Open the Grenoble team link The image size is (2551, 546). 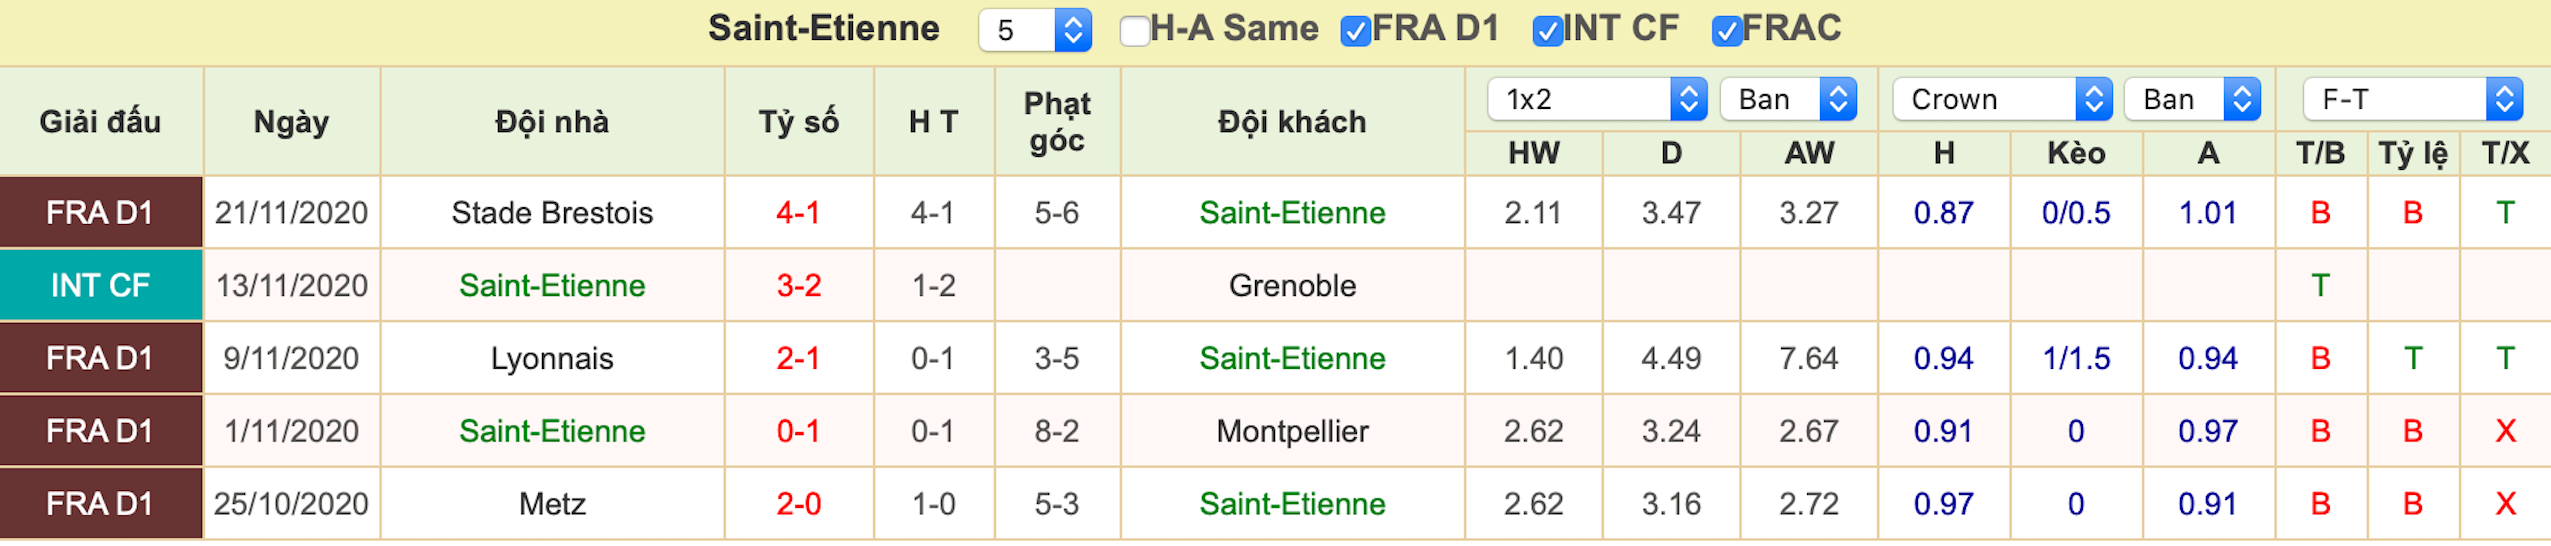point(1292,286)
